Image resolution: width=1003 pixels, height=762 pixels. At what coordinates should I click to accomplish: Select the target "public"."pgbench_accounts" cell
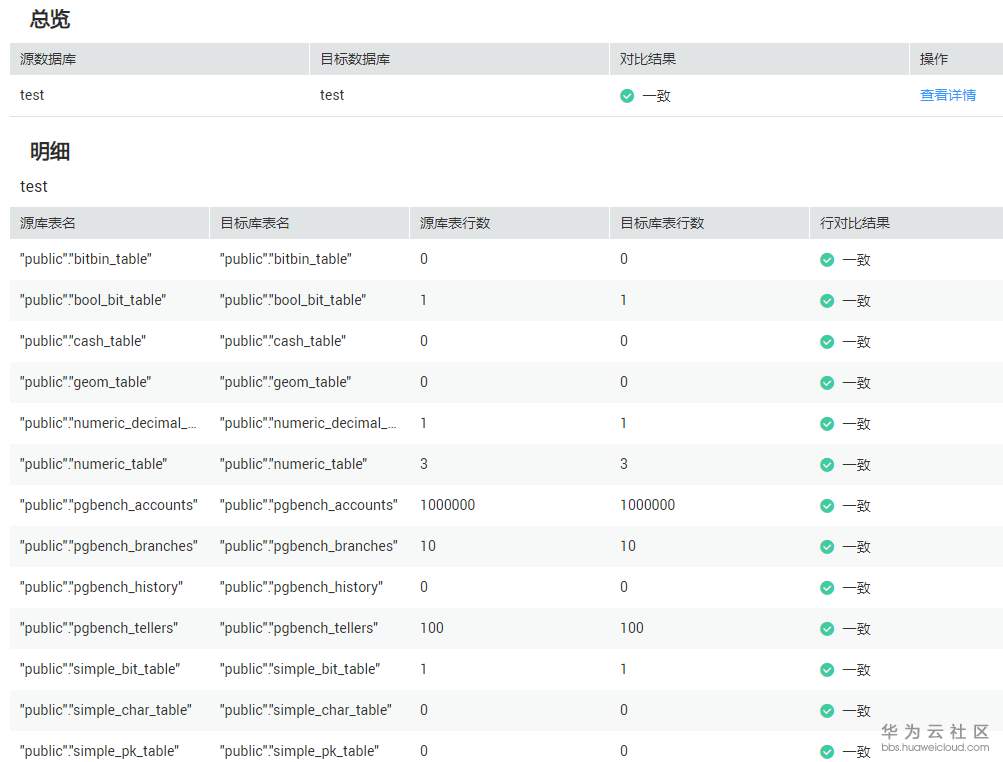click(309, 505)
